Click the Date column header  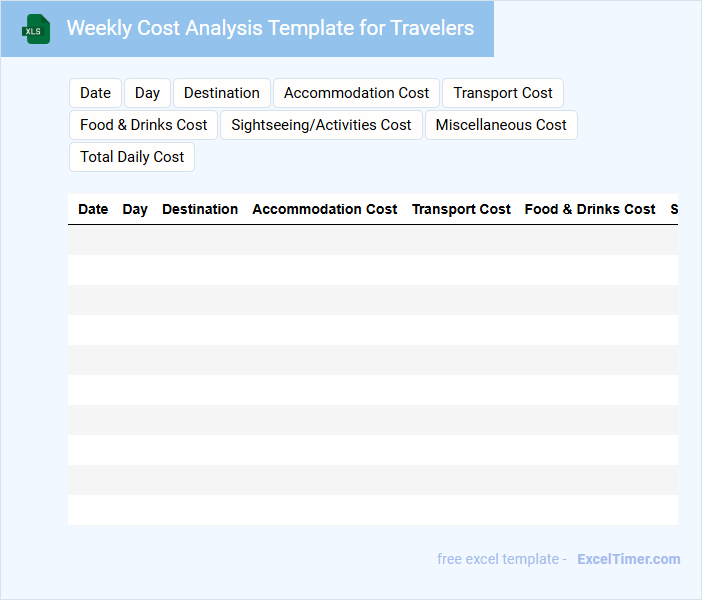coord(93,209)
